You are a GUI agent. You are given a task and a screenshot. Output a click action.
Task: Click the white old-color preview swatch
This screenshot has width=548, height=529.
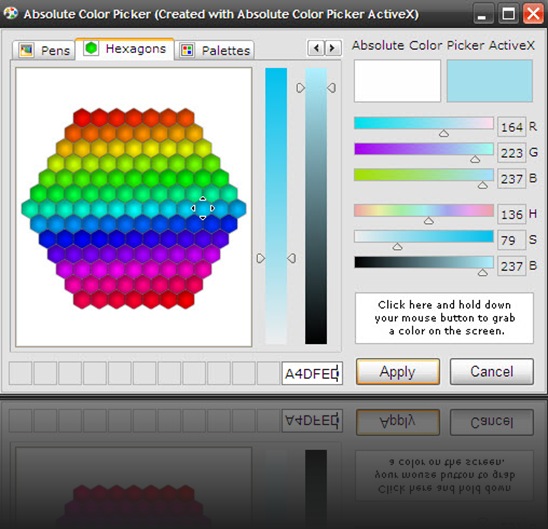coord(397,81)
